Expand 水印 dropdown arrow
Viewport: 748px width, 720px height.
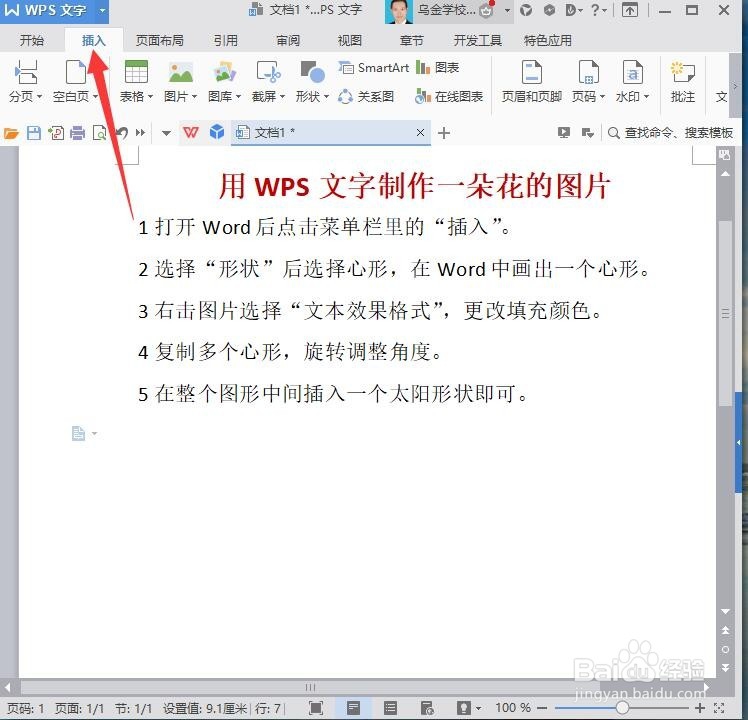click(x=646, y=97)
